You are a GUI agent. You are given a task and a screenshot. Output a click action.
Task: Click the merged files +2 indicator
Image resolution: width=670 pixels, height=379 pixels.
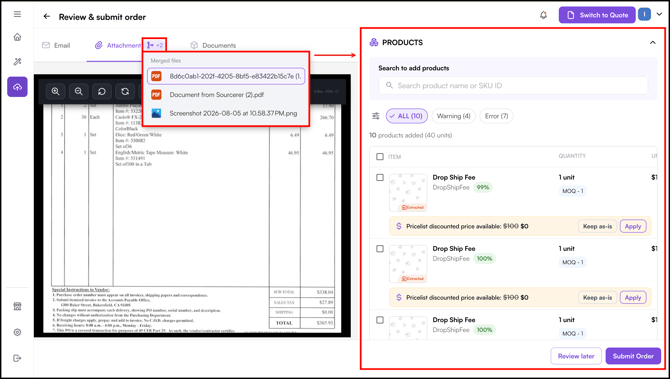click(x=154, y=45)
